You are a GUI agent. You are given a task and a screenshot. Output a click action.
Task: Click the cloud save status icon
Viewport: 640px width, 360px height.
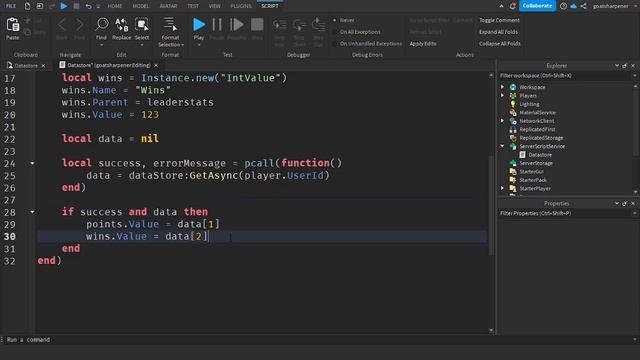(573, 6)
